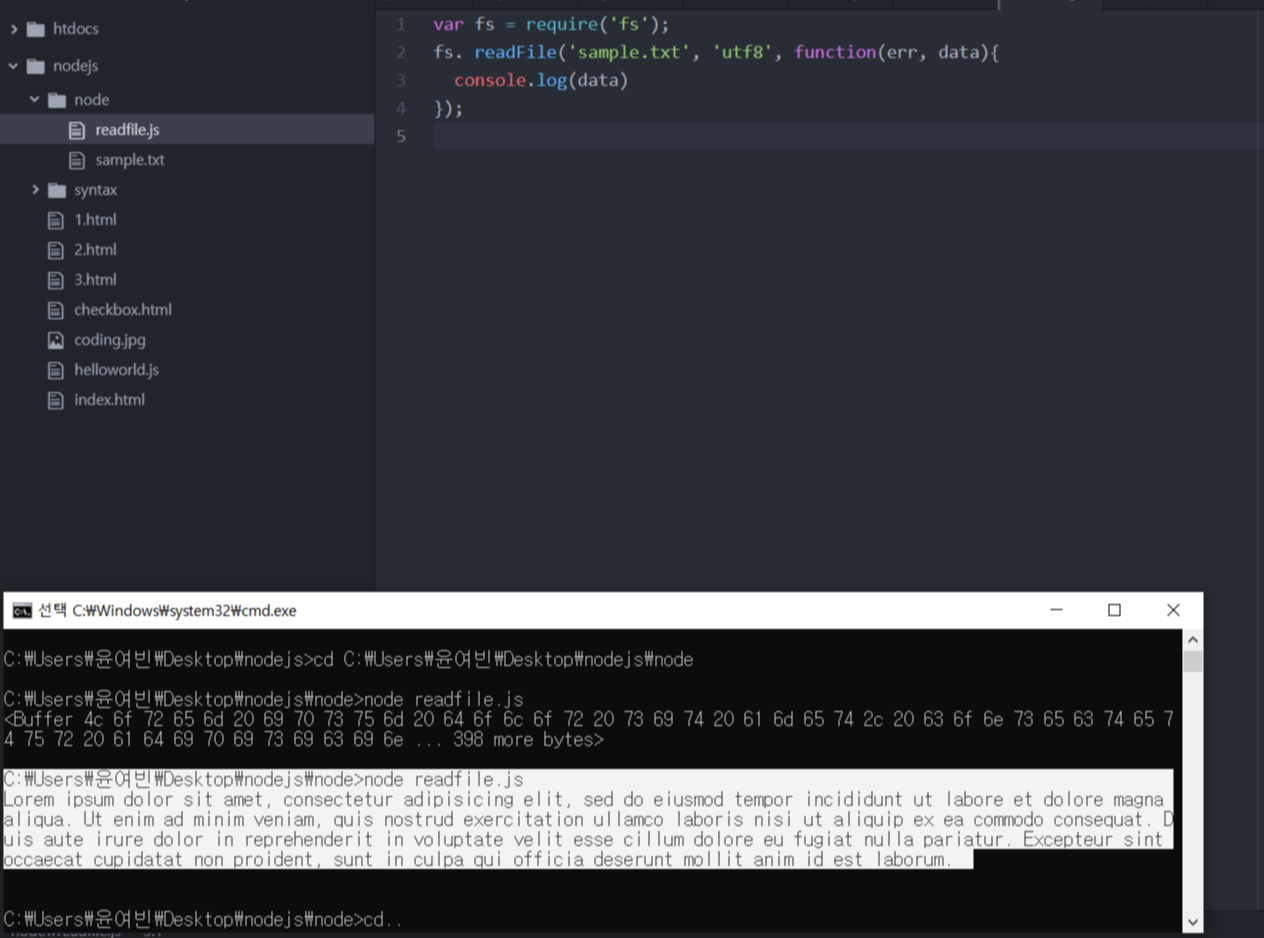This screenshot has height=938, width=1264.
Task: Open 1.html in the tree
Action: [x=95, y=220]
